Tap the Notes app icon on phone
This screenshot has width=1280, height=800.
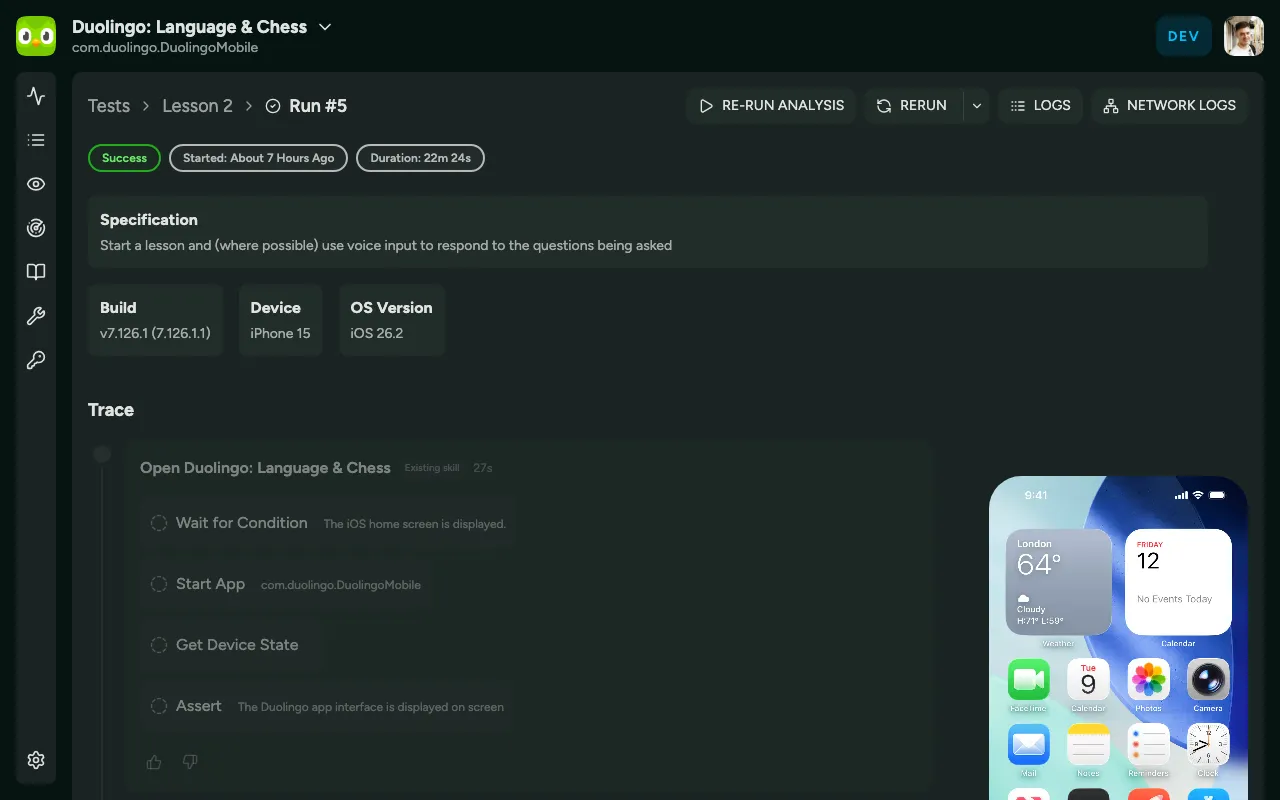pos(1088,745)
